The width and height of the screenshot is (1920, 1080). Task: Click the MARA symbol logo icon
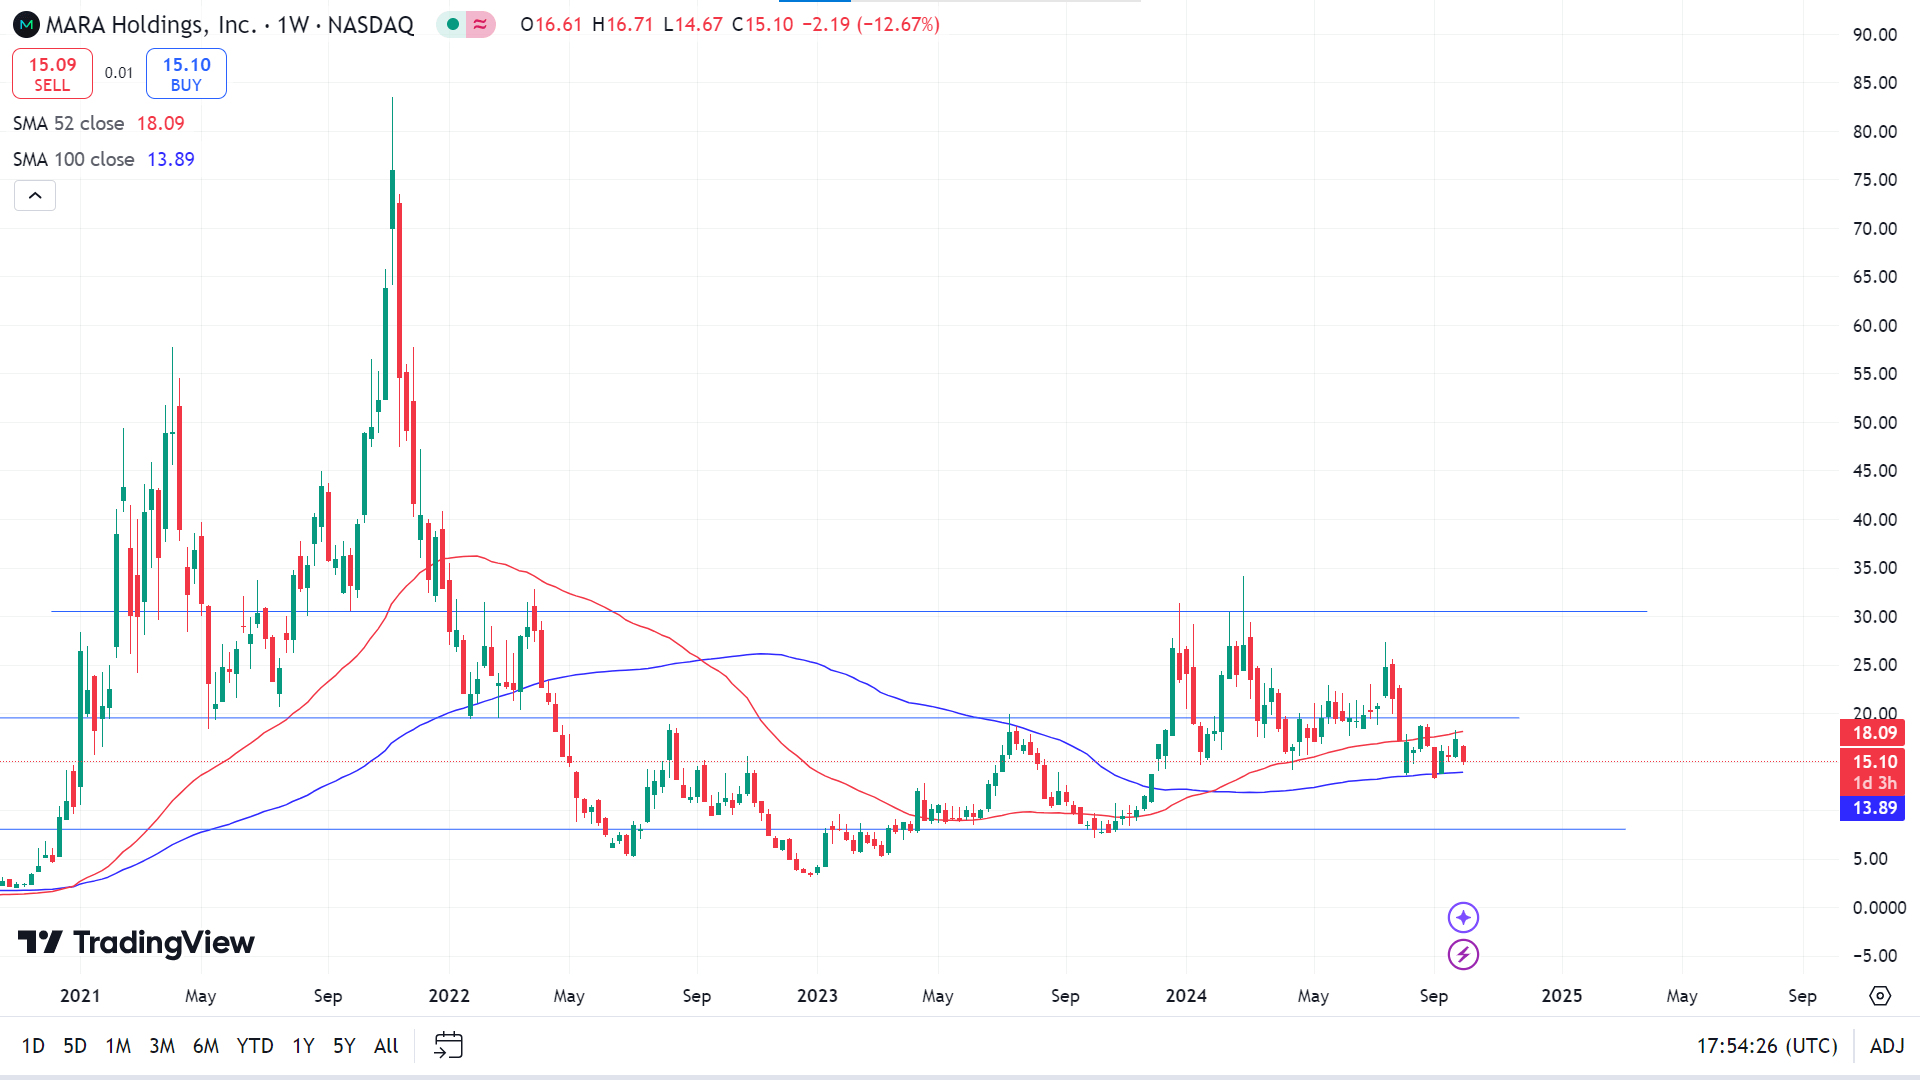26,24
